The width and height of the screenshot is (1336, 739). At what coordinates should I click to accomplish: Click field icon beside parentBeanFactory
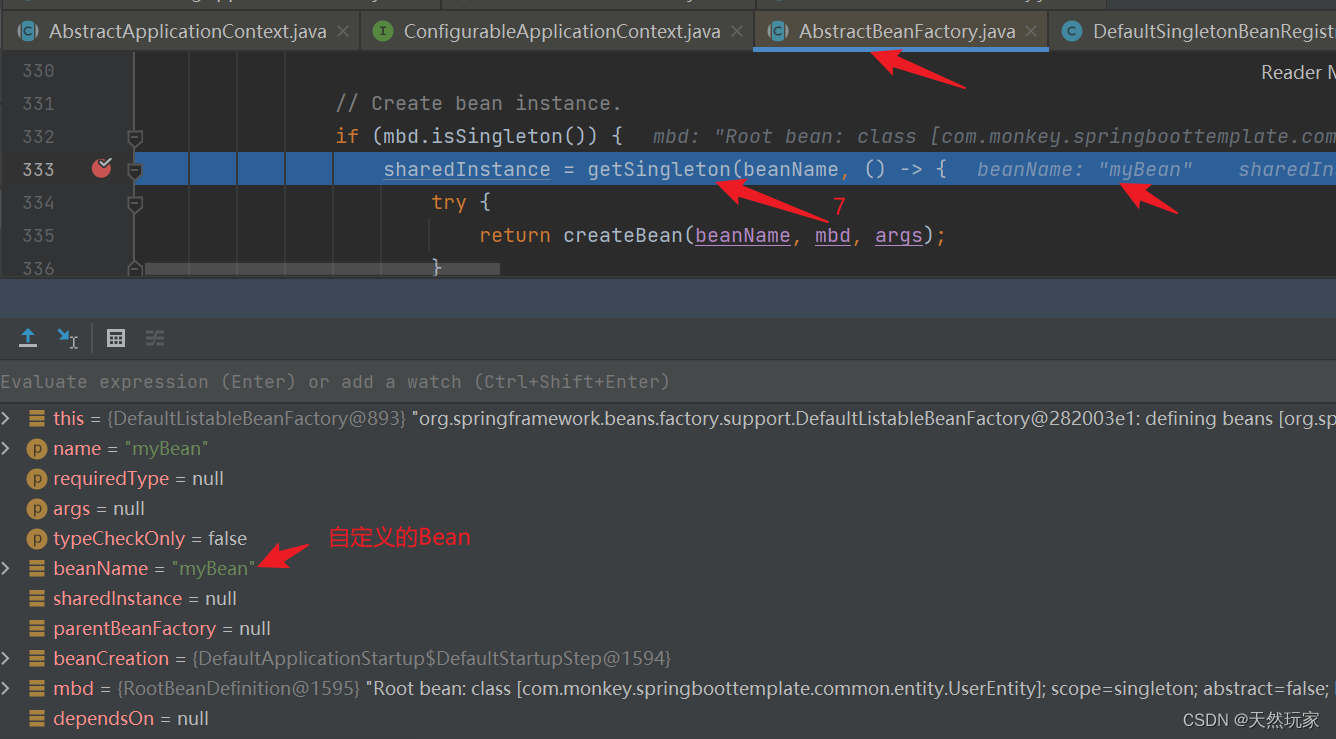click(x=37, y=628)
